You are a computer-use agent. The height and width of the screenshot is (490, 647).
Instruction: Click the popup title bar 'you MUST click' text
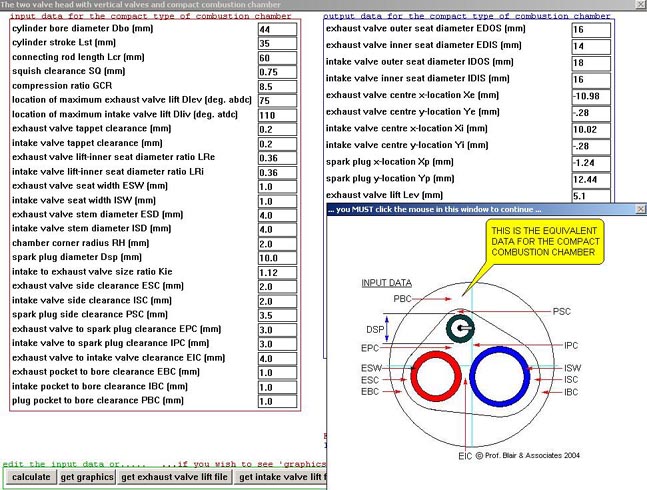pos(435,210)
